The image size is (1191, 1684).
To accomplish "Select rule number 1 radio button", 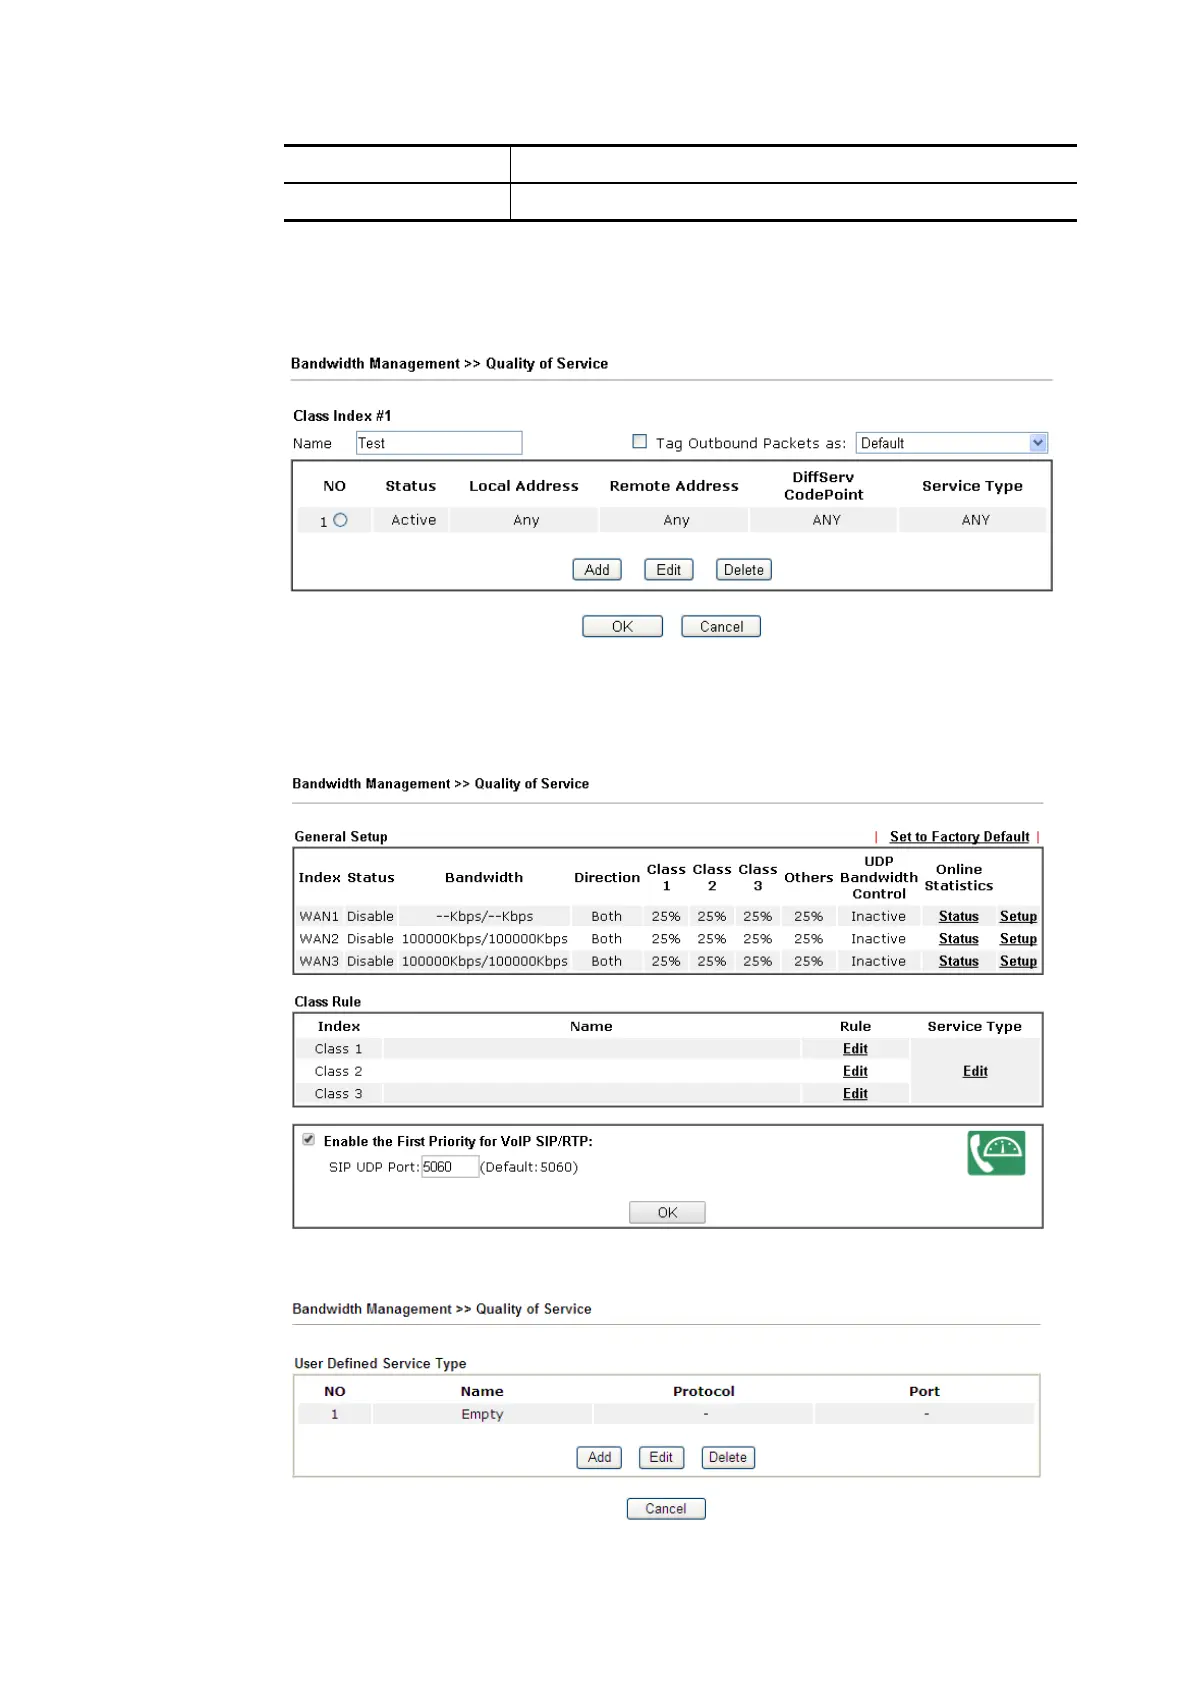I will tap(341, 520).
